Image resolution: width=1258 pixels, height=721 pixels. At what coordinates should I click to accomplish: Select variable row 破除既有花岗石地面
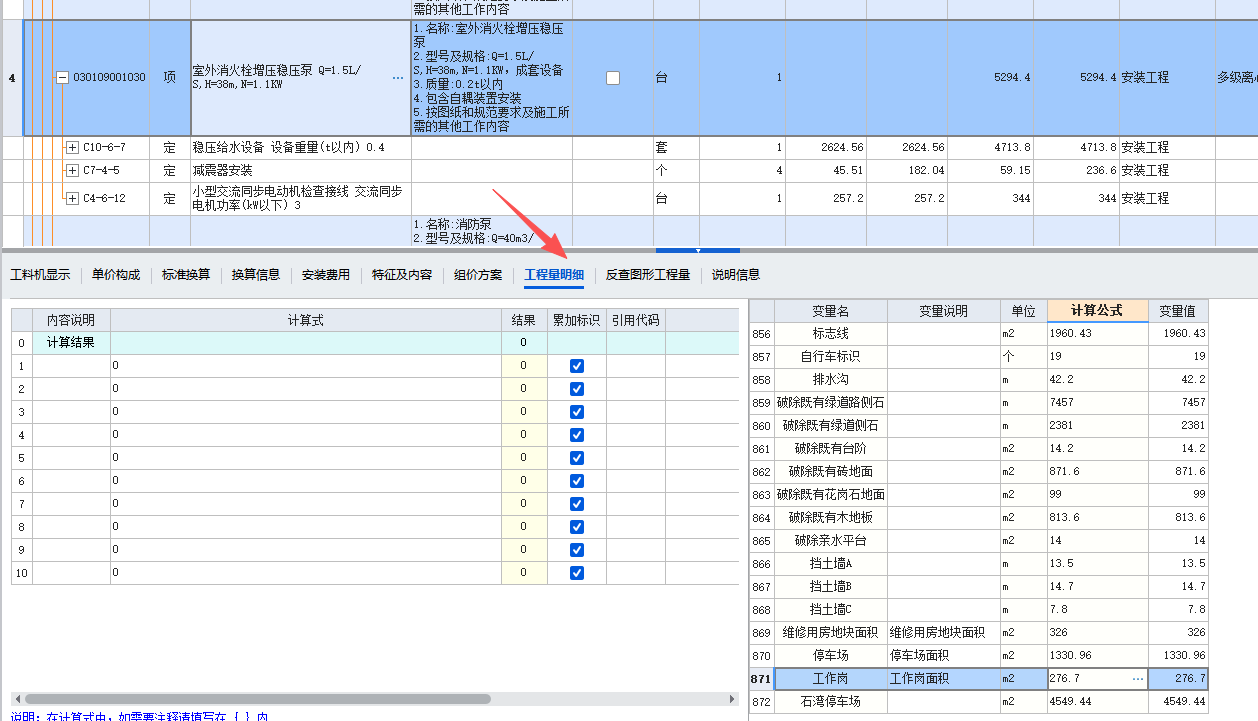978,495
